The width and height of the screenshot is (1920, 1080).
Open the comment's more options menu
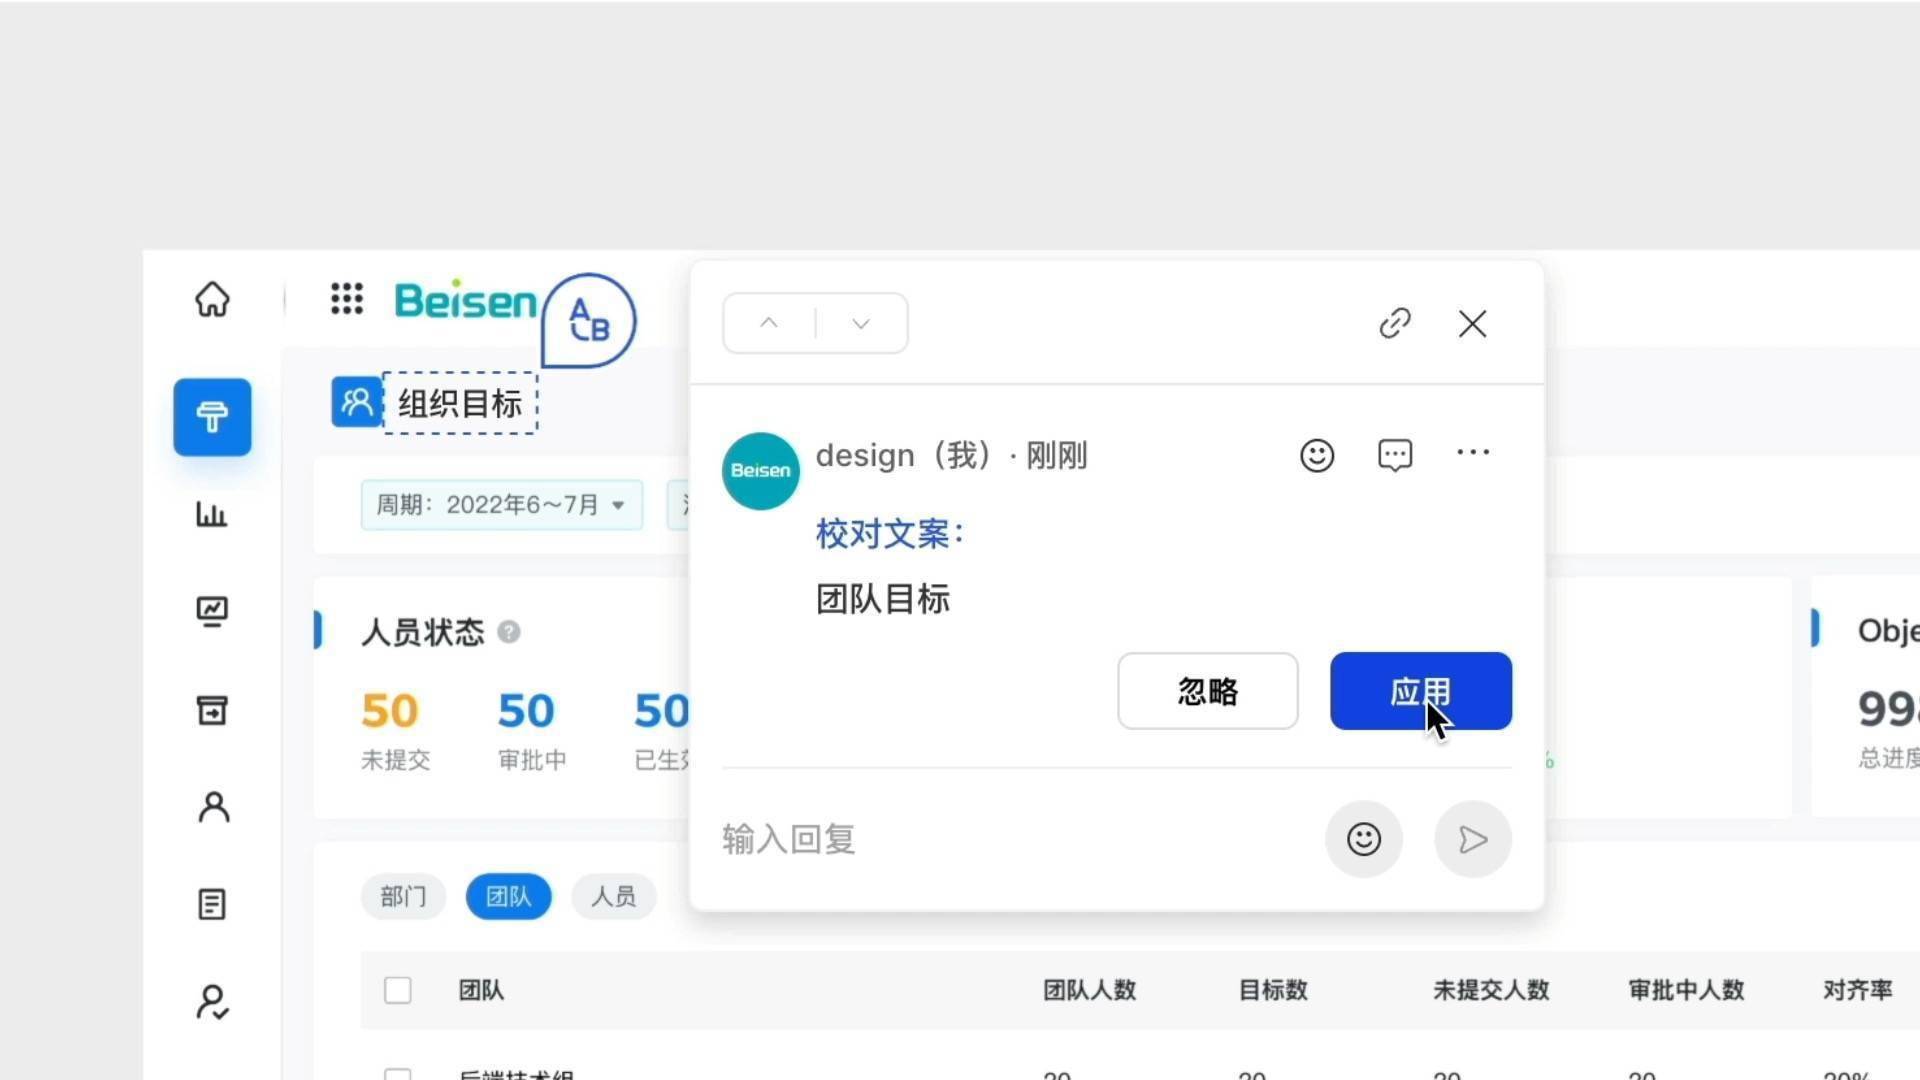tap(1473, 452)
